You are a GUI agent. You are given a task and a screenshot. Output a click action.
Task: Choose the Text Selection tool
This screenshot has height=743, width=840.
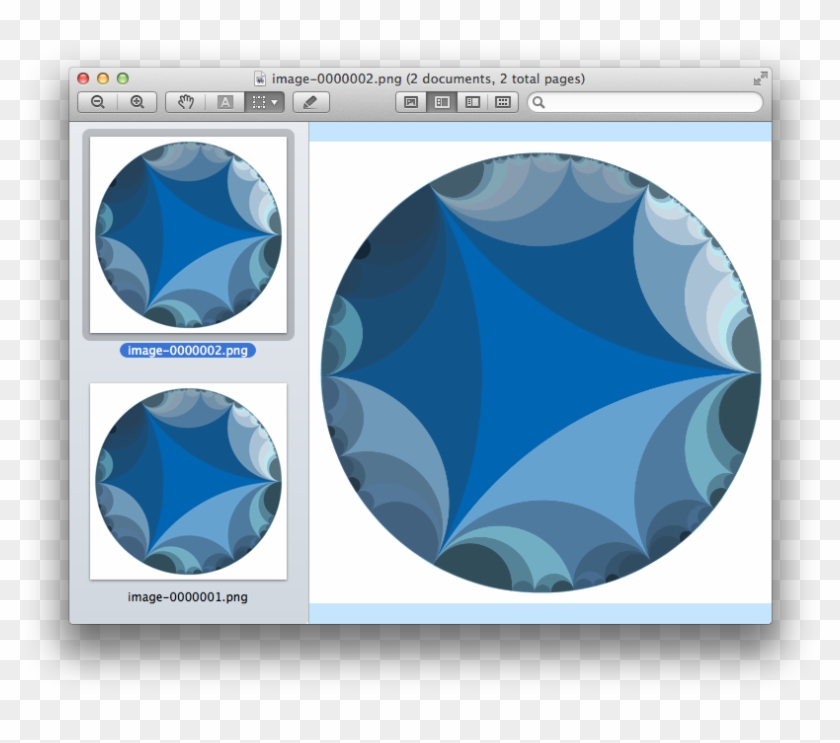point(225,101)
